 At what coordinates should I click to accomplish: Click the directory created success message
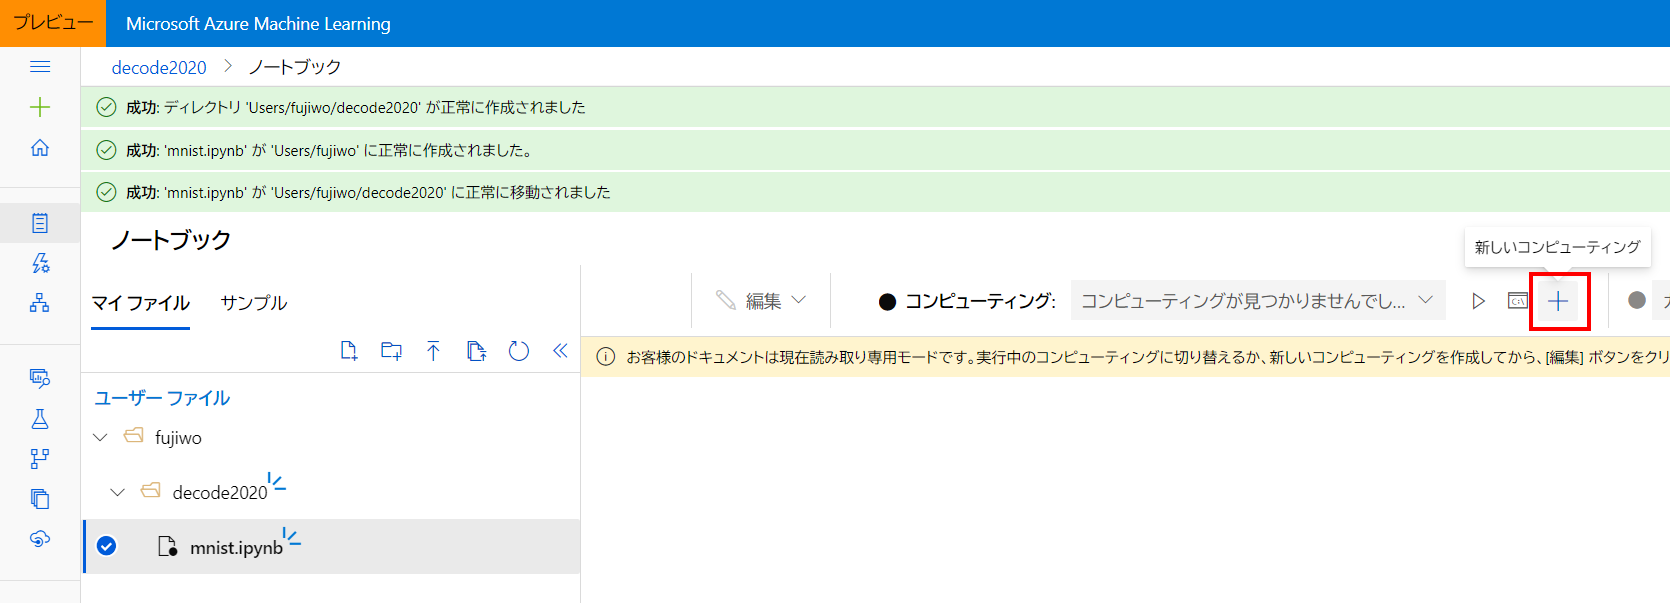(x=355, y=107)
